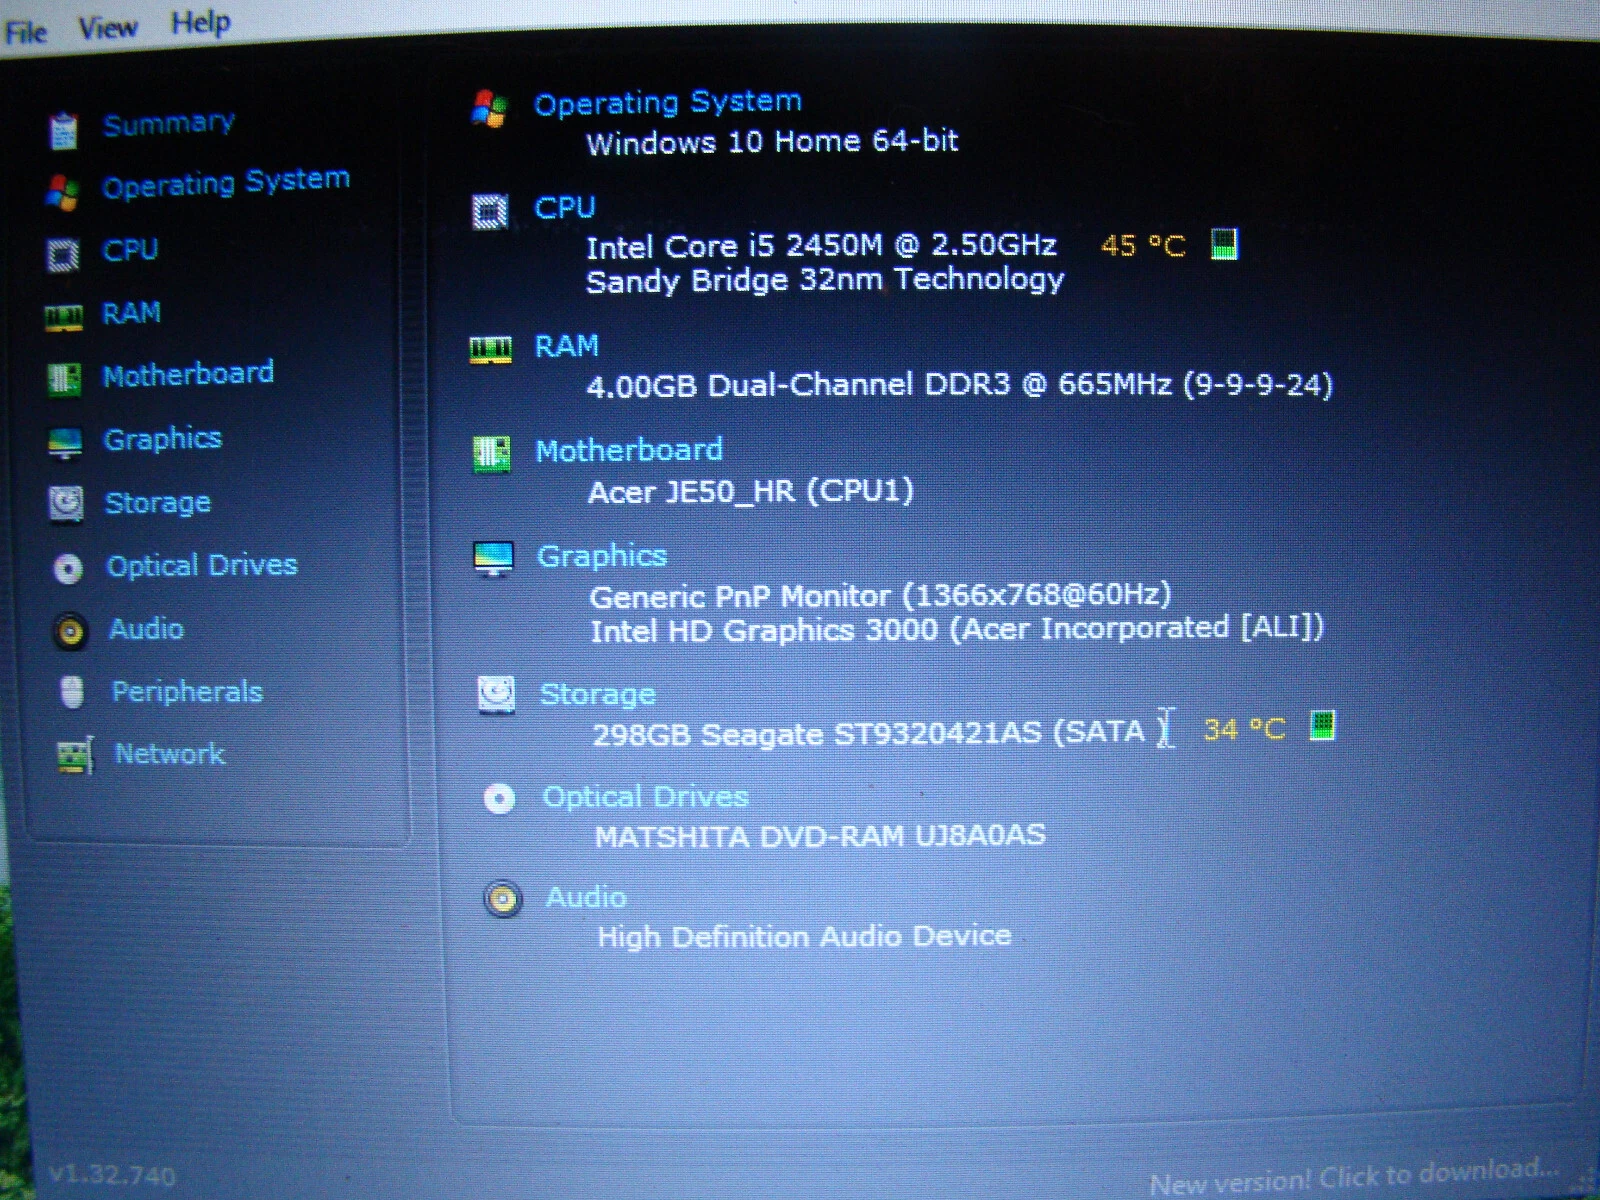Click the disk icon beside Storage summary heading
Screen dimensions: 1600x1200
(x=496, y=694)
